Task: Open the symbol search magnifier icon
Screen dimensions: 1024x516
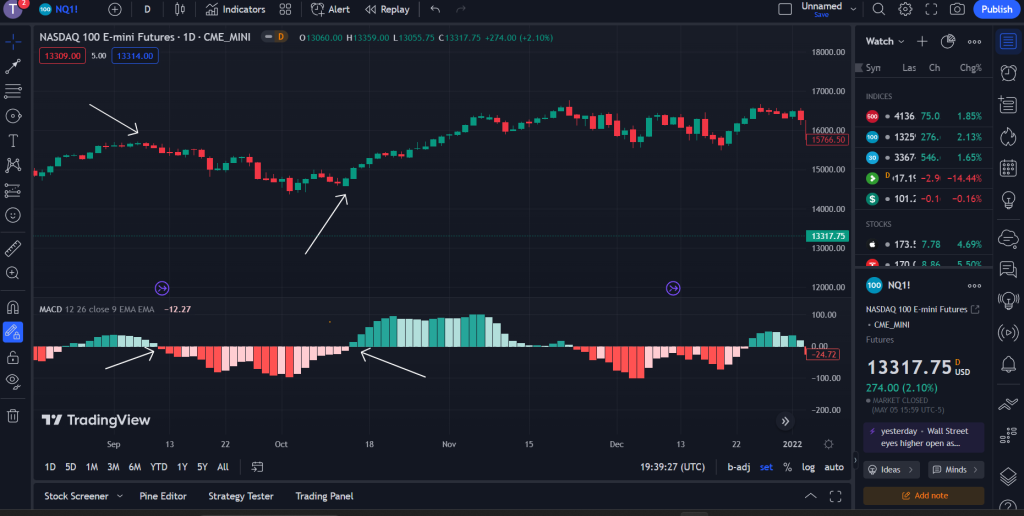Action: pyautogui.click(x=878, y=9)
